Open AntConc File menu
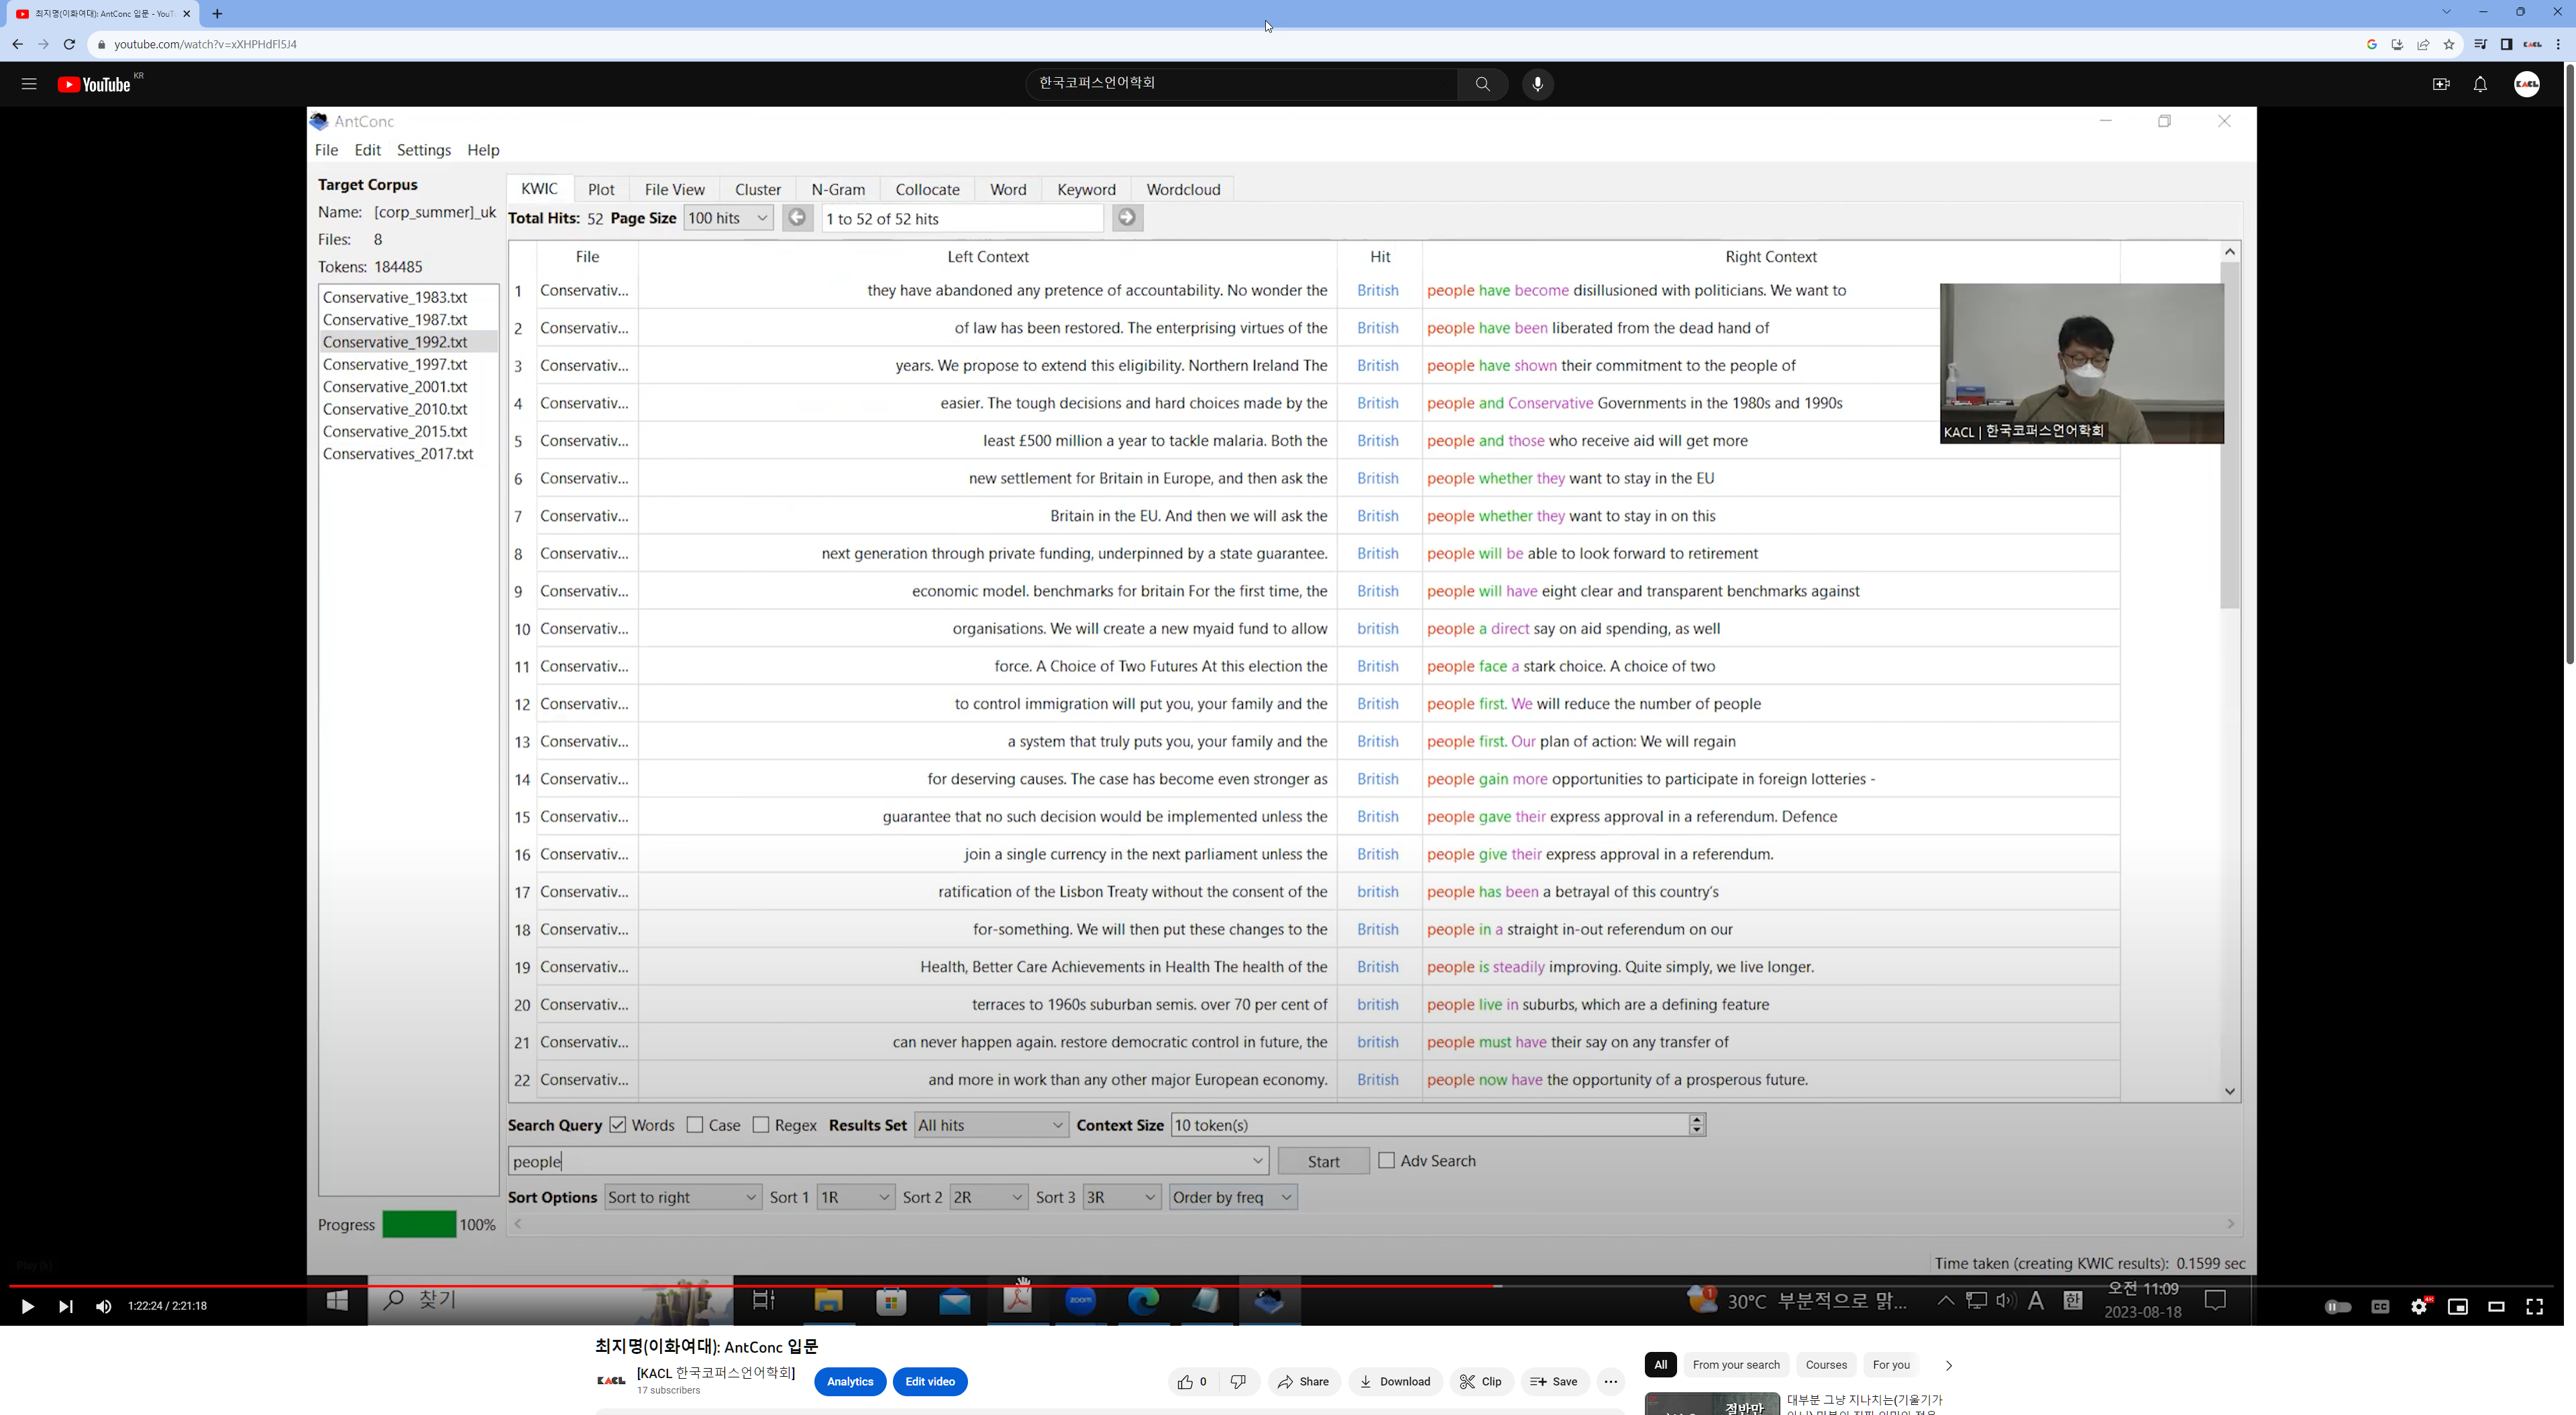The height and width of the screenshot is (1415, 2576). point(327,150)
